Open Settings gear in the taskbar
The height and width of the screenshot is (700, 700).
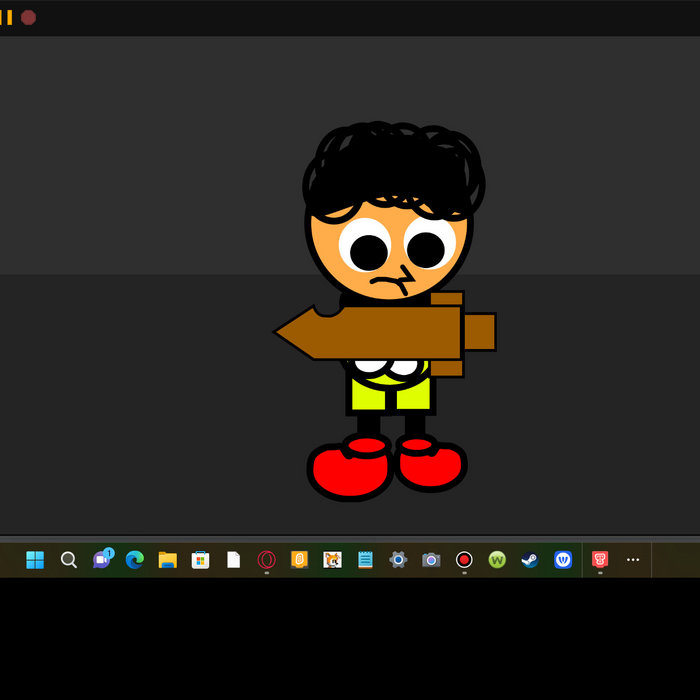pyautogui.click(x=398, y=560)
